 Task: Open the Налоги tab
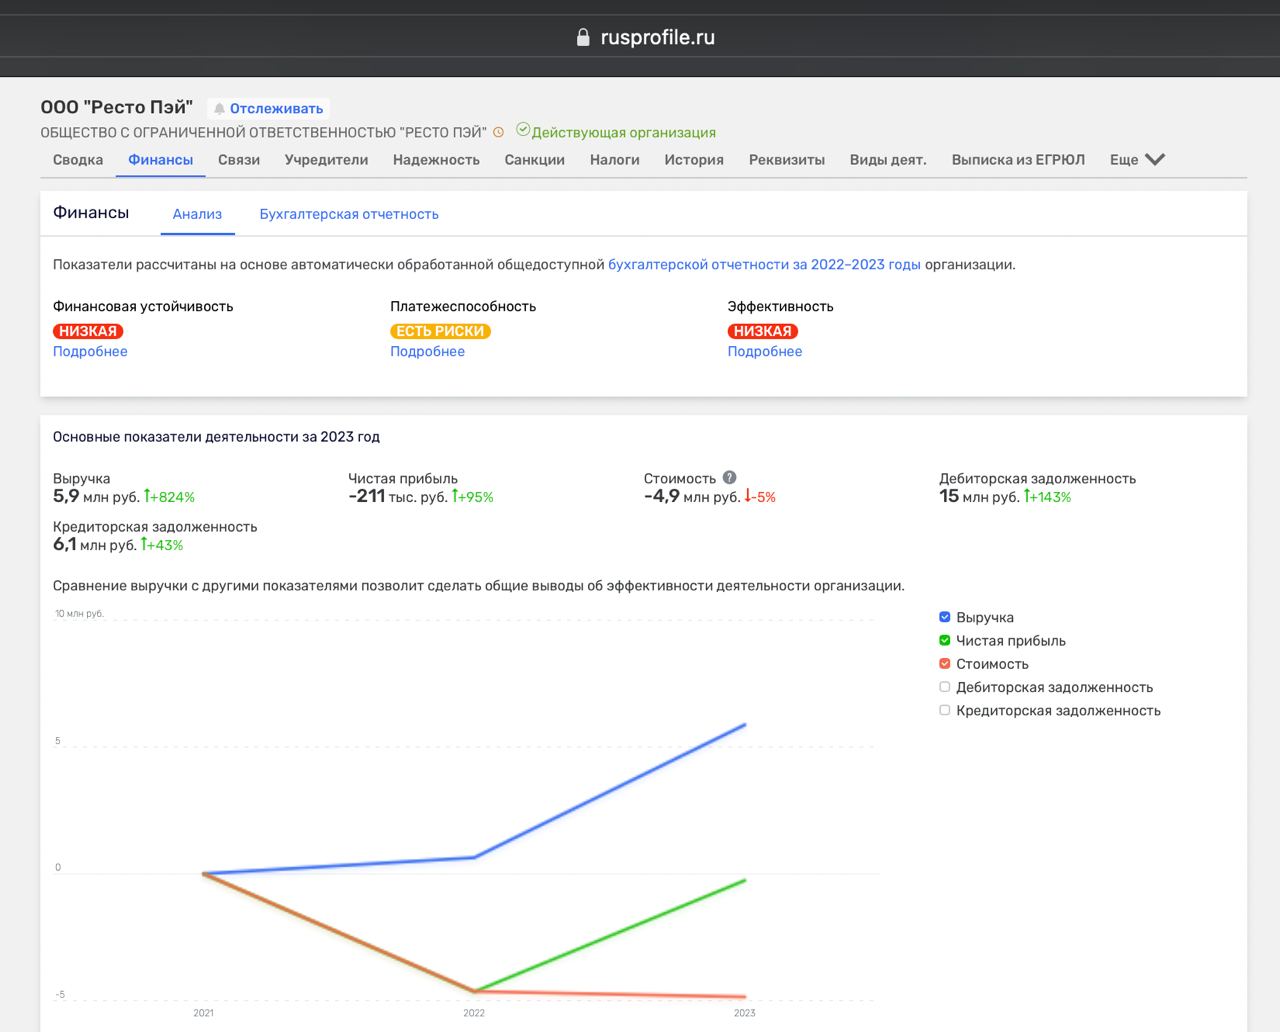click(x=615, y=160)
